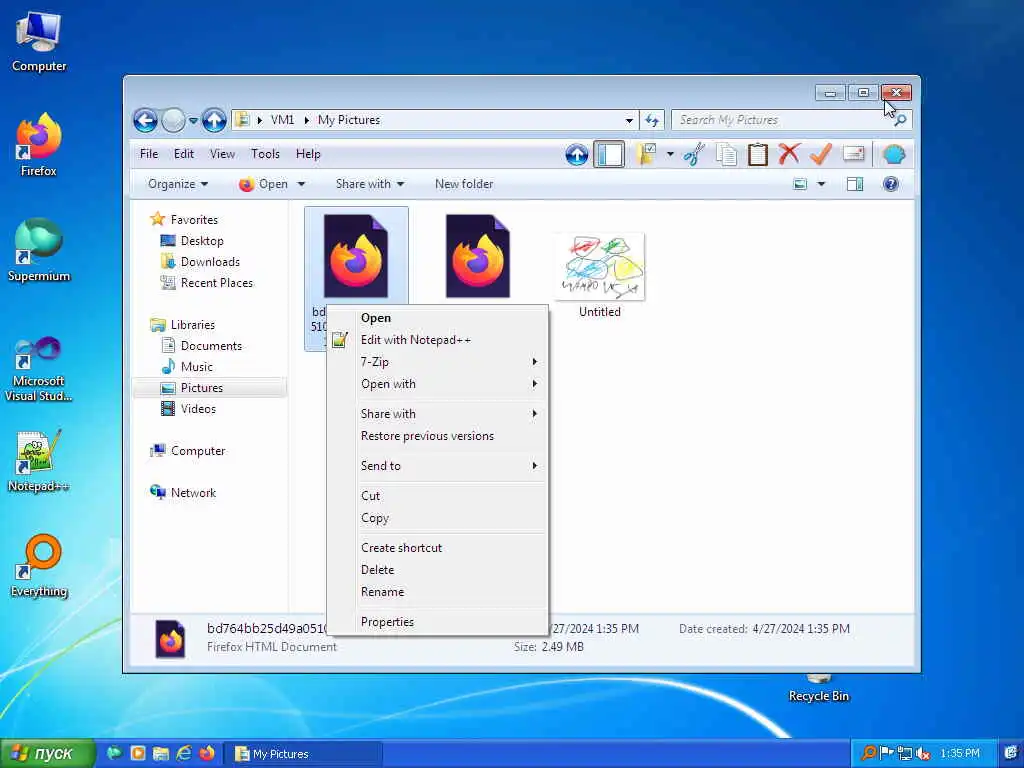Image resolution: width=1024 pixels, height=768 pixels.
Task: Select Network in navigation pane
Action: coord(193,493)
